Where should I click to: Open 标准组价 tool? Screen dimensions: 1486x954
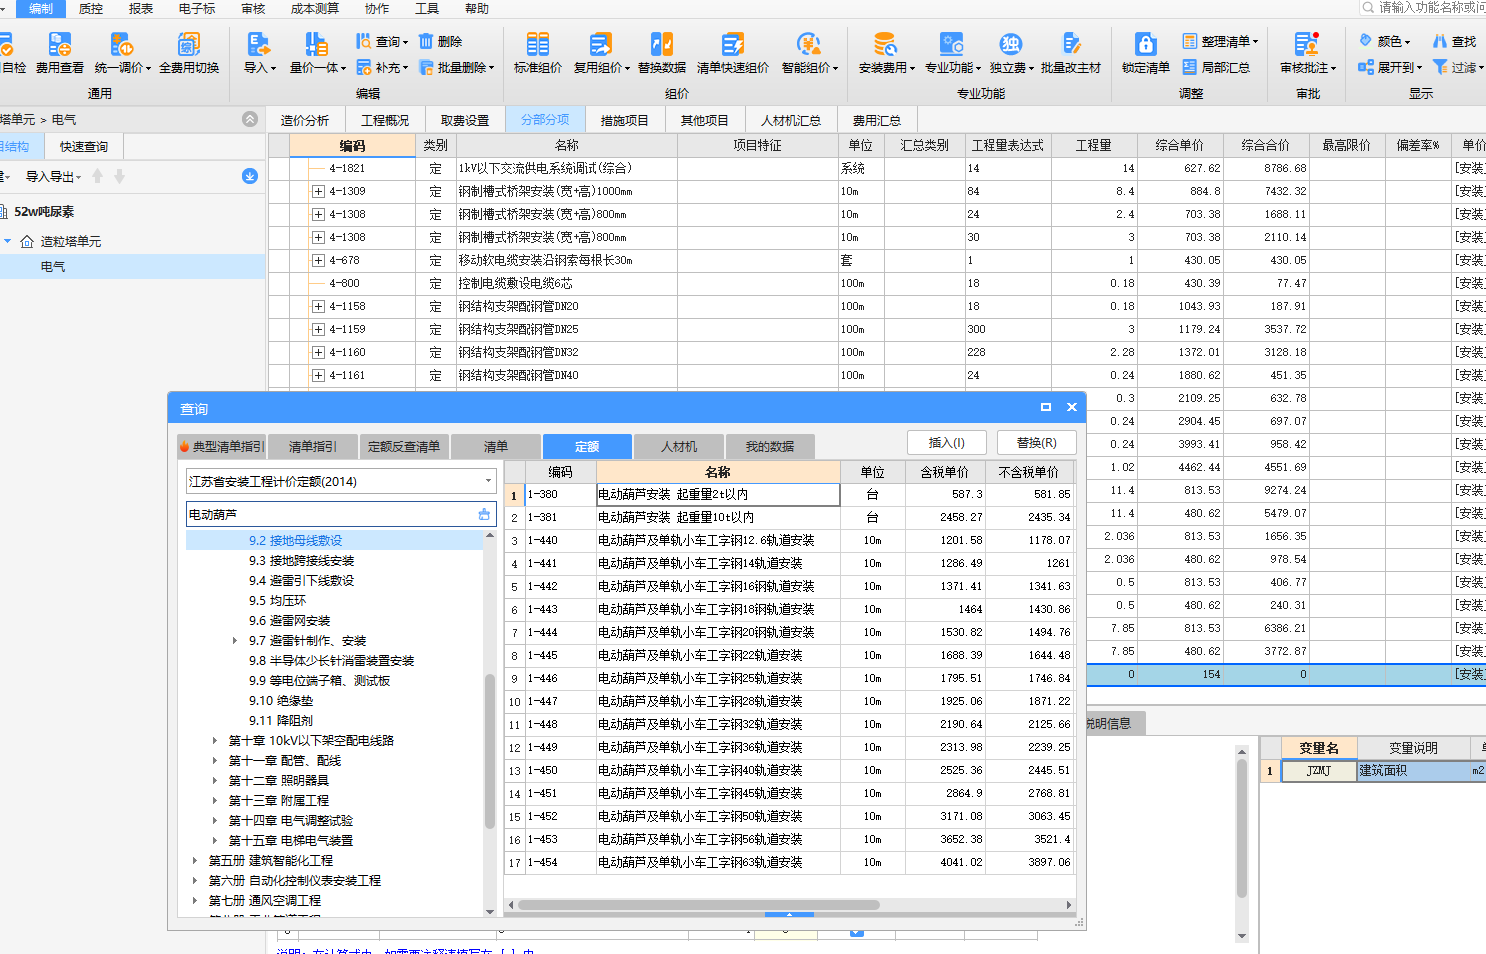[538, 53]
